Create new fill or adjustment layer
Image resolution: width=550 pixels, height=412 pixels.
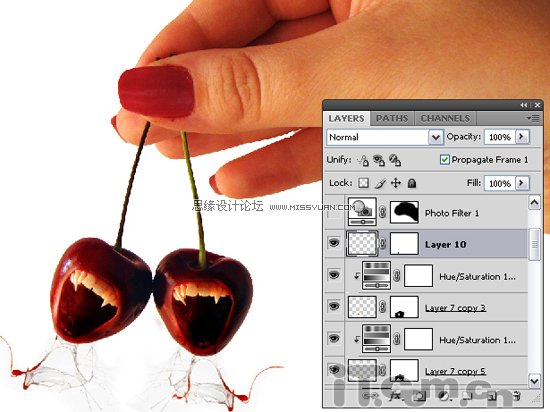(x=444, y=396)
